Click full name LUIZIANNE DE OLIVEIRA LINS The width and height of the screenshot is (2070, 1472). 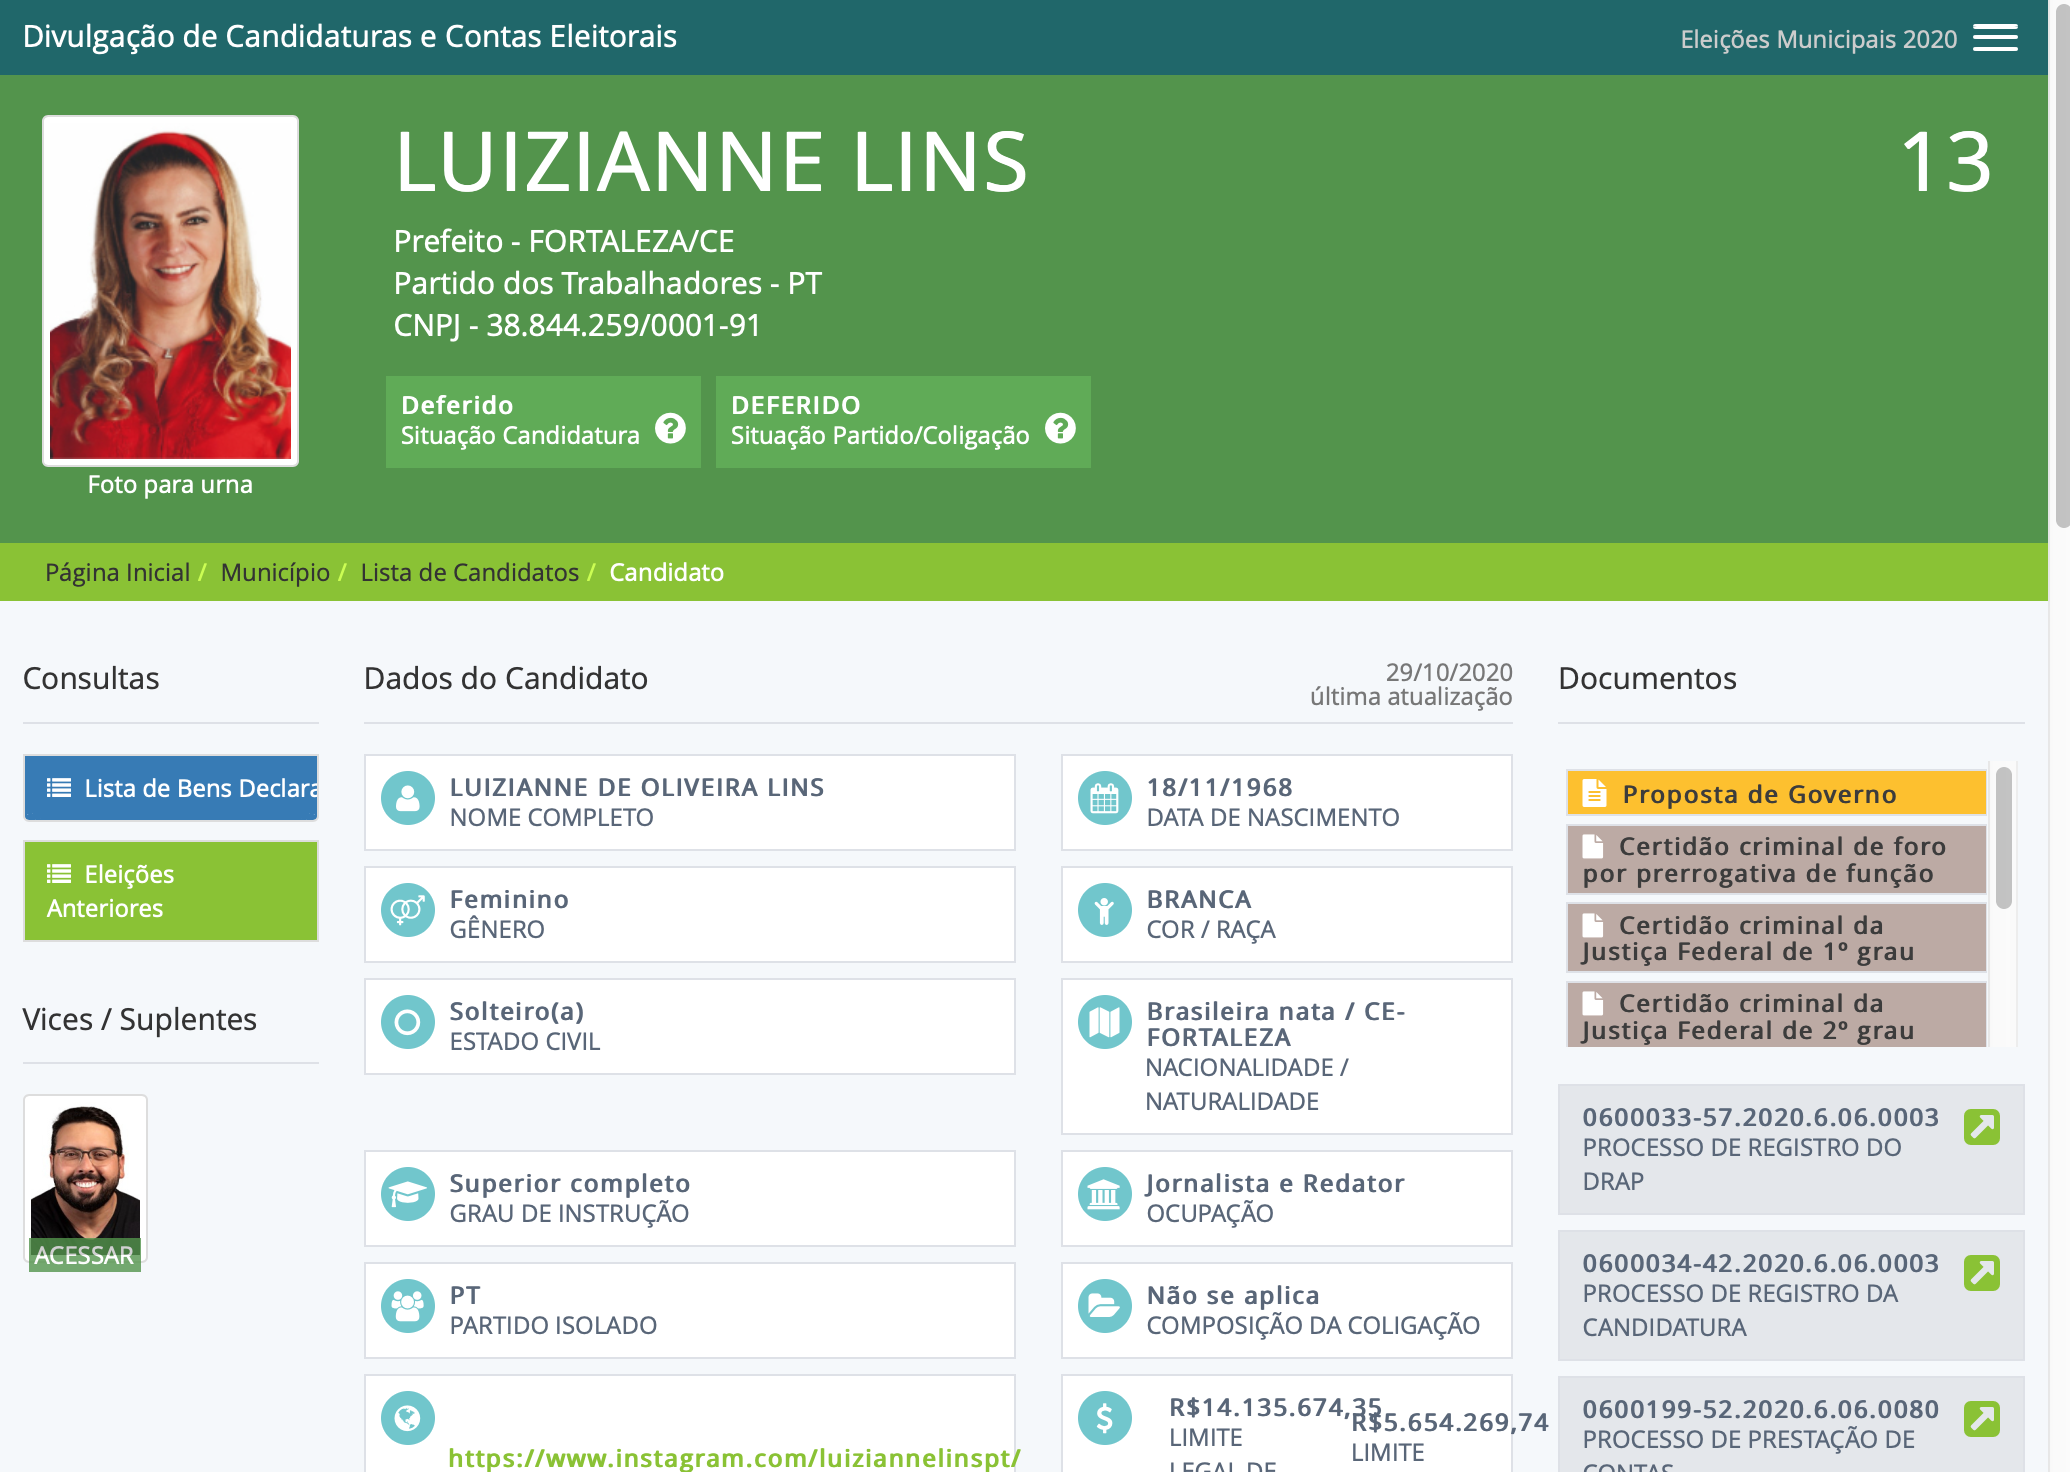pyautogui.click(x=637, y=787)
